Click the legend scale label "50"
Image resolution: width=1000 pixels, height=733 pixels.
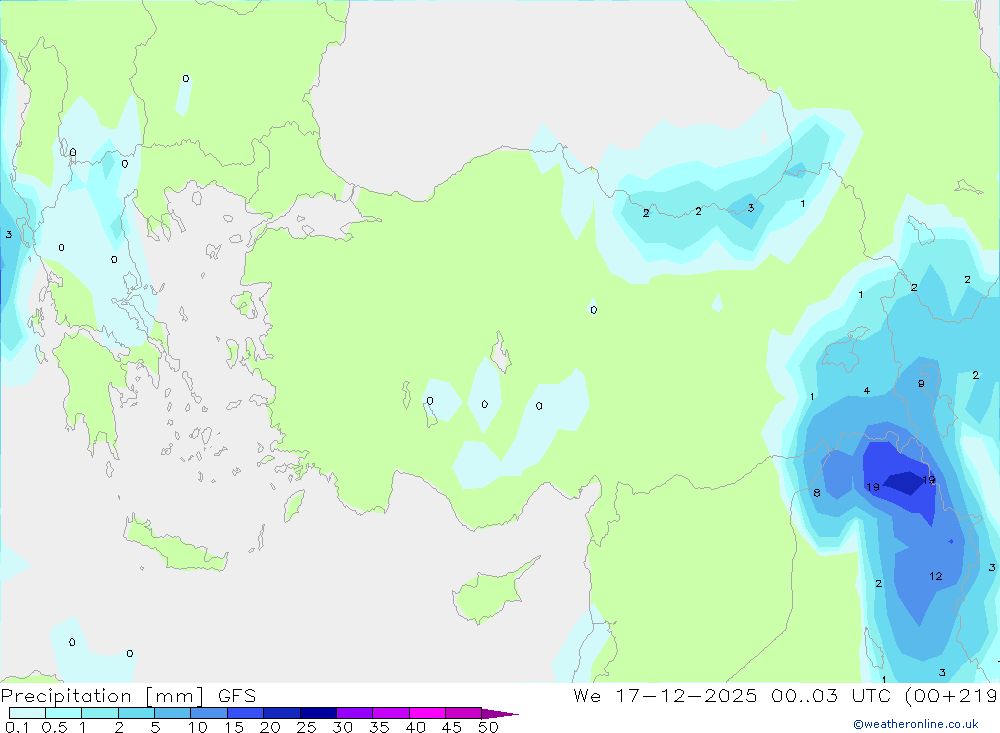(x=488, y=727)
